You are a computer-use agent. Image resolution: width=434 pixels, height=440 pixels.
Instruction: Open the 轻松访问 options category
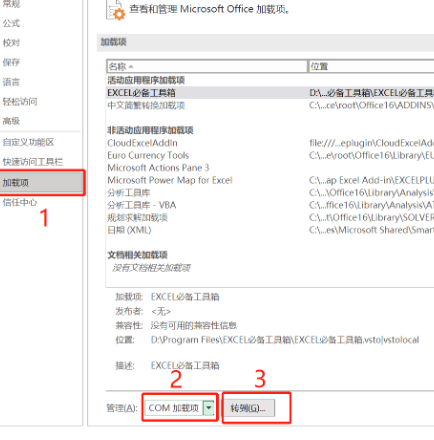point(20,101)
